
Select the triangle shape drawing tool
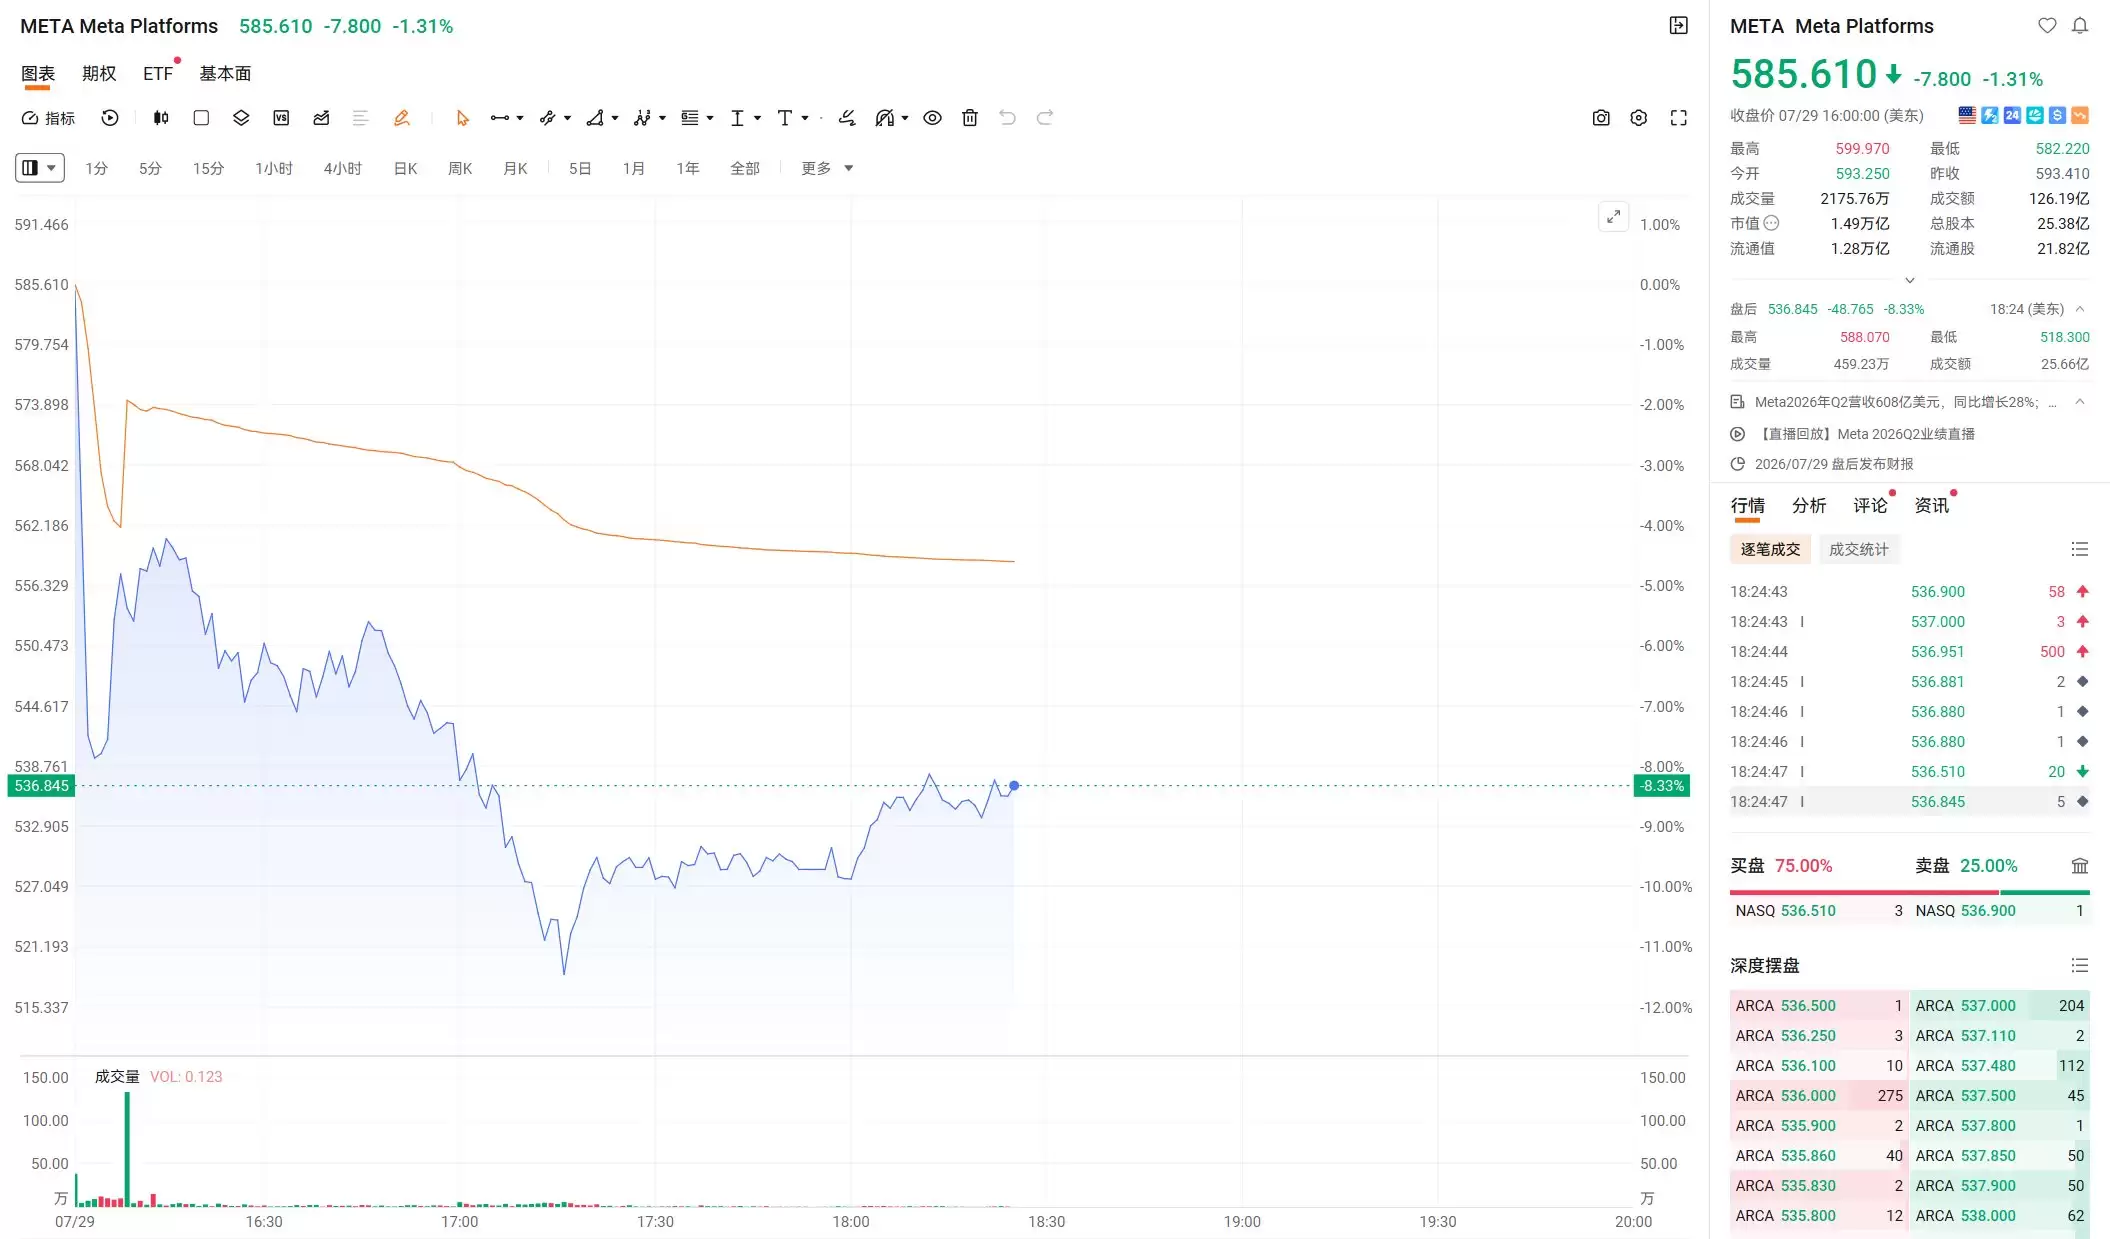point(595,118)
